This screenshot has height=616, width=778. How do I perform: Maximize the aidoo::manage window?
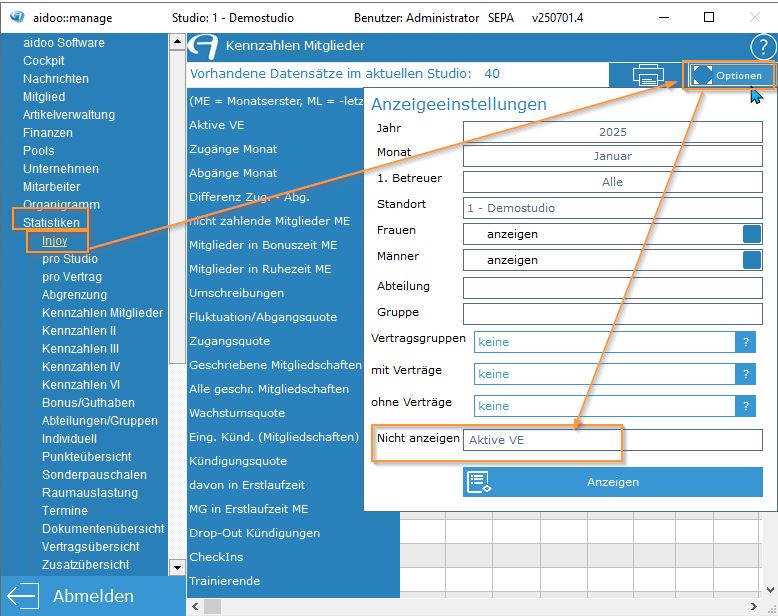coord(709,17)
